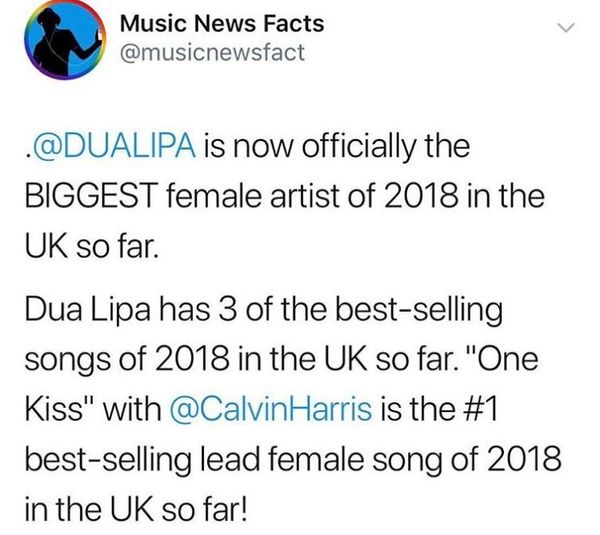Image resolution: width=600 pixels, height=535 pixels.
Task: Open the Music News Facts profile avatar
Action: pyautogui.click(x=65, y=39)
